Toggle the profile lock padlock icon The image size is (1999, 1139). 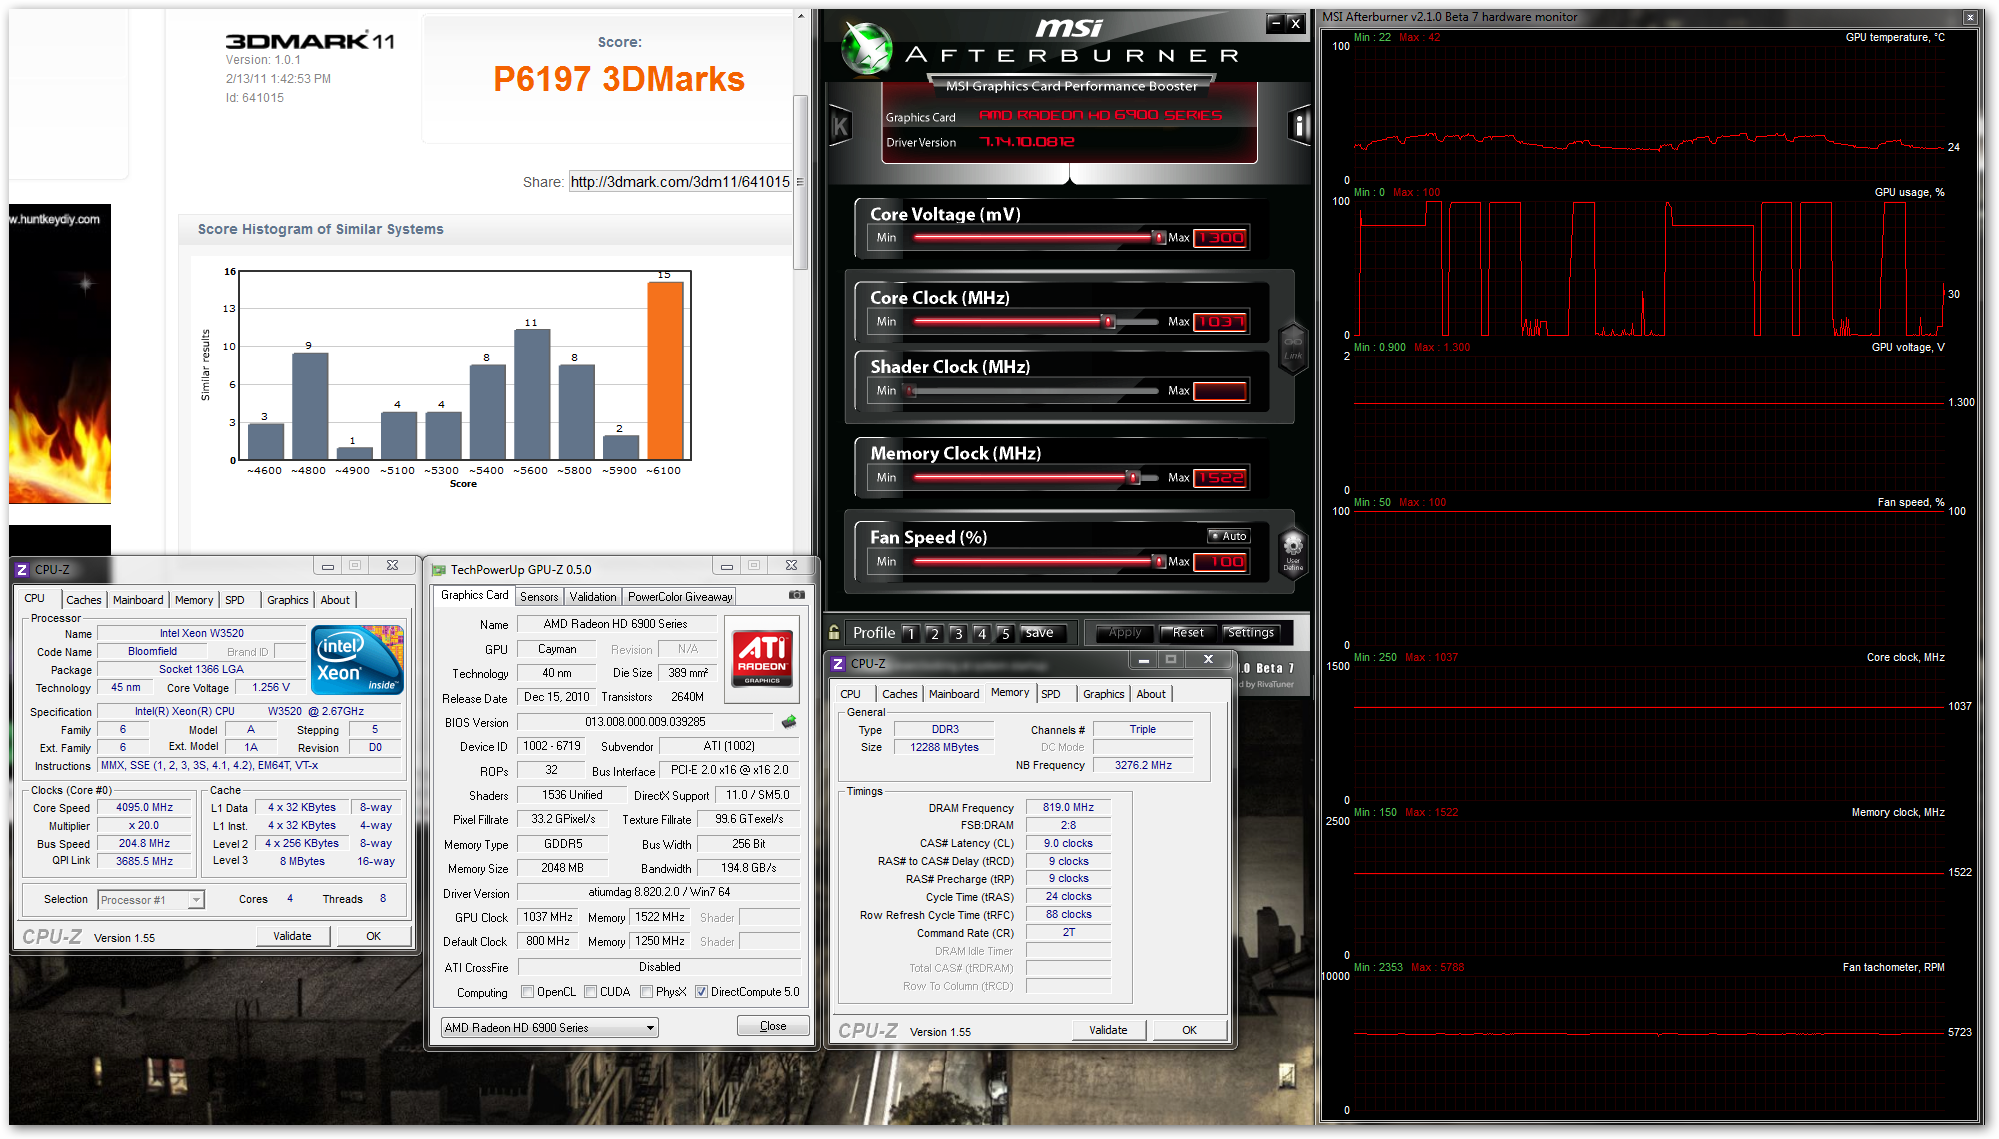834,632
